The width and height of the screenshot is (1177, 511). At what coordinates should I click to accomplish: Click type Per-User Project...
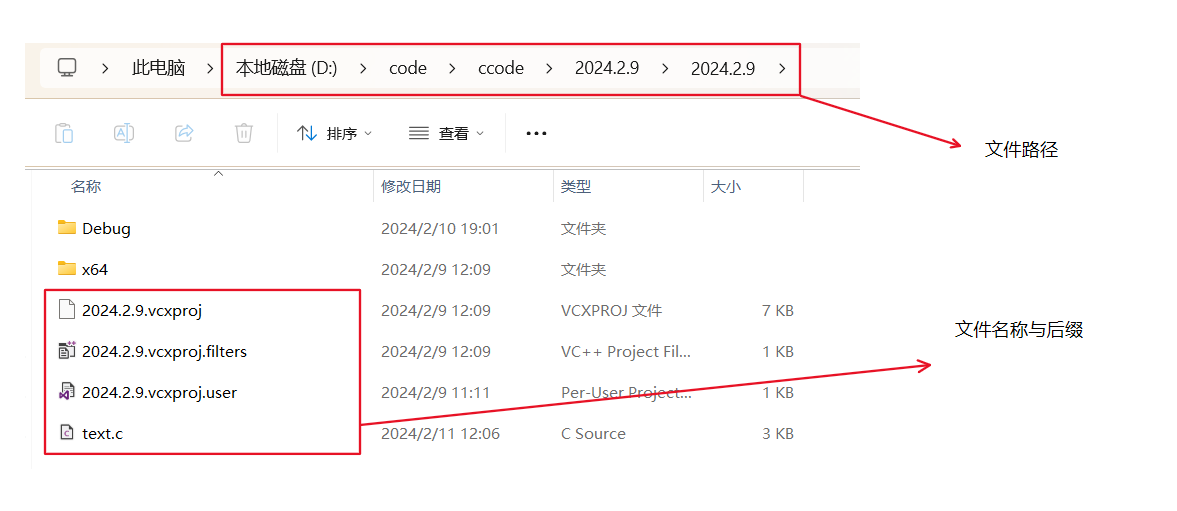626,392
